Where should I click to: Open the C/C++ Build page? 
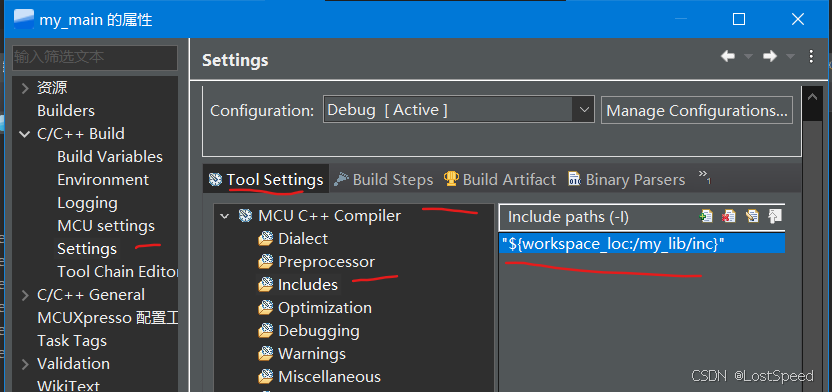pyautogui.click(x=81, y=134)
